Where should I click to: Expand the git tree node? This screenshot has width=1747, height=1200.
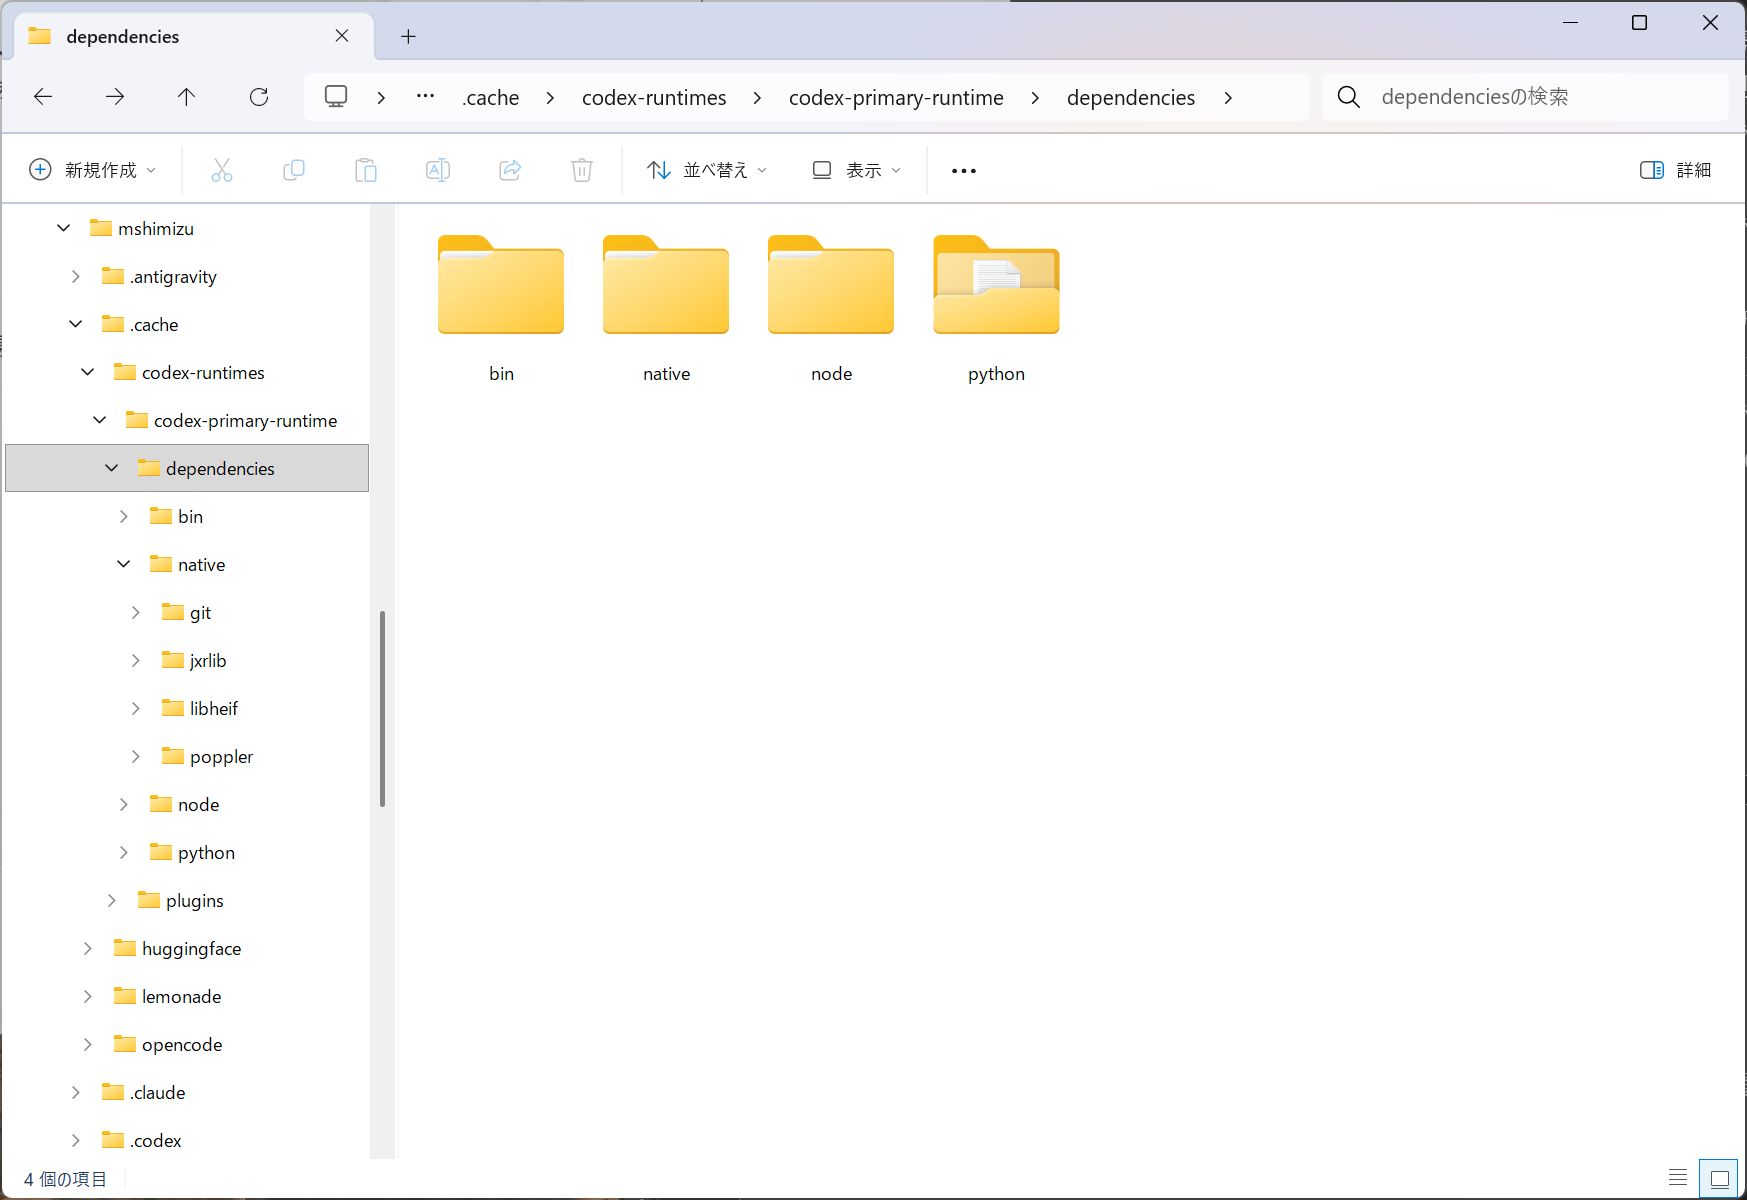[x=136, y=612]
